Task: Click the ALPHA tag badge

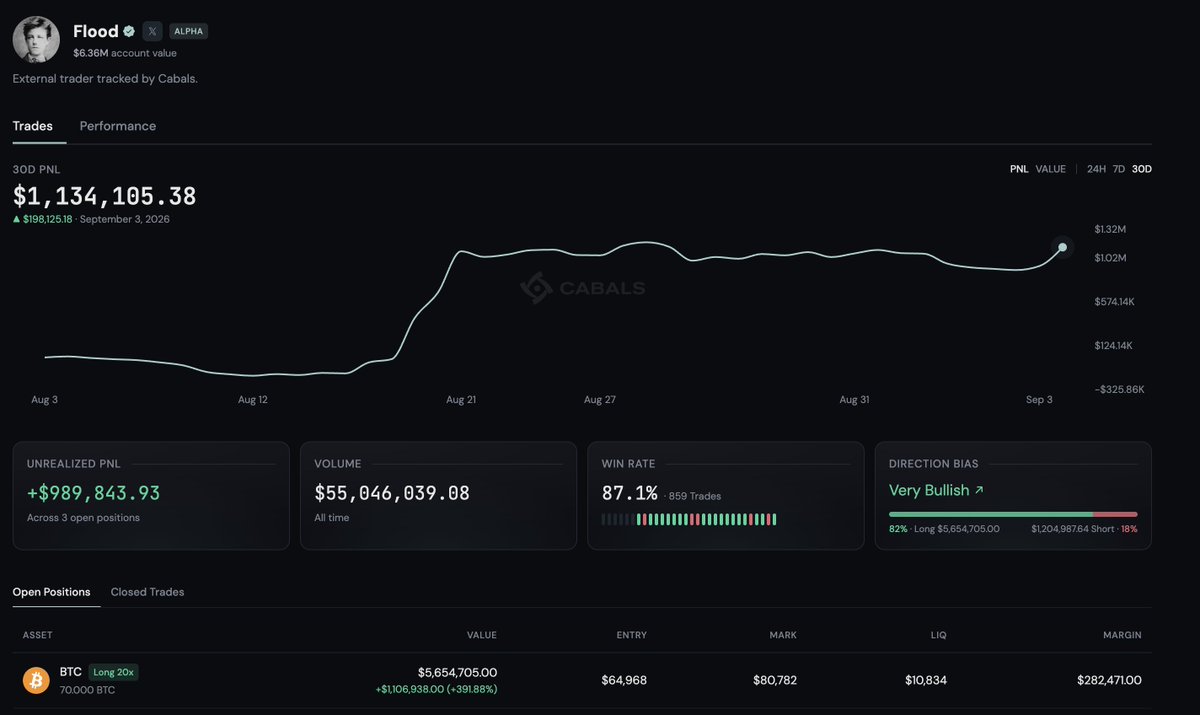Action: pyautogui.click(x=189, y=31)
